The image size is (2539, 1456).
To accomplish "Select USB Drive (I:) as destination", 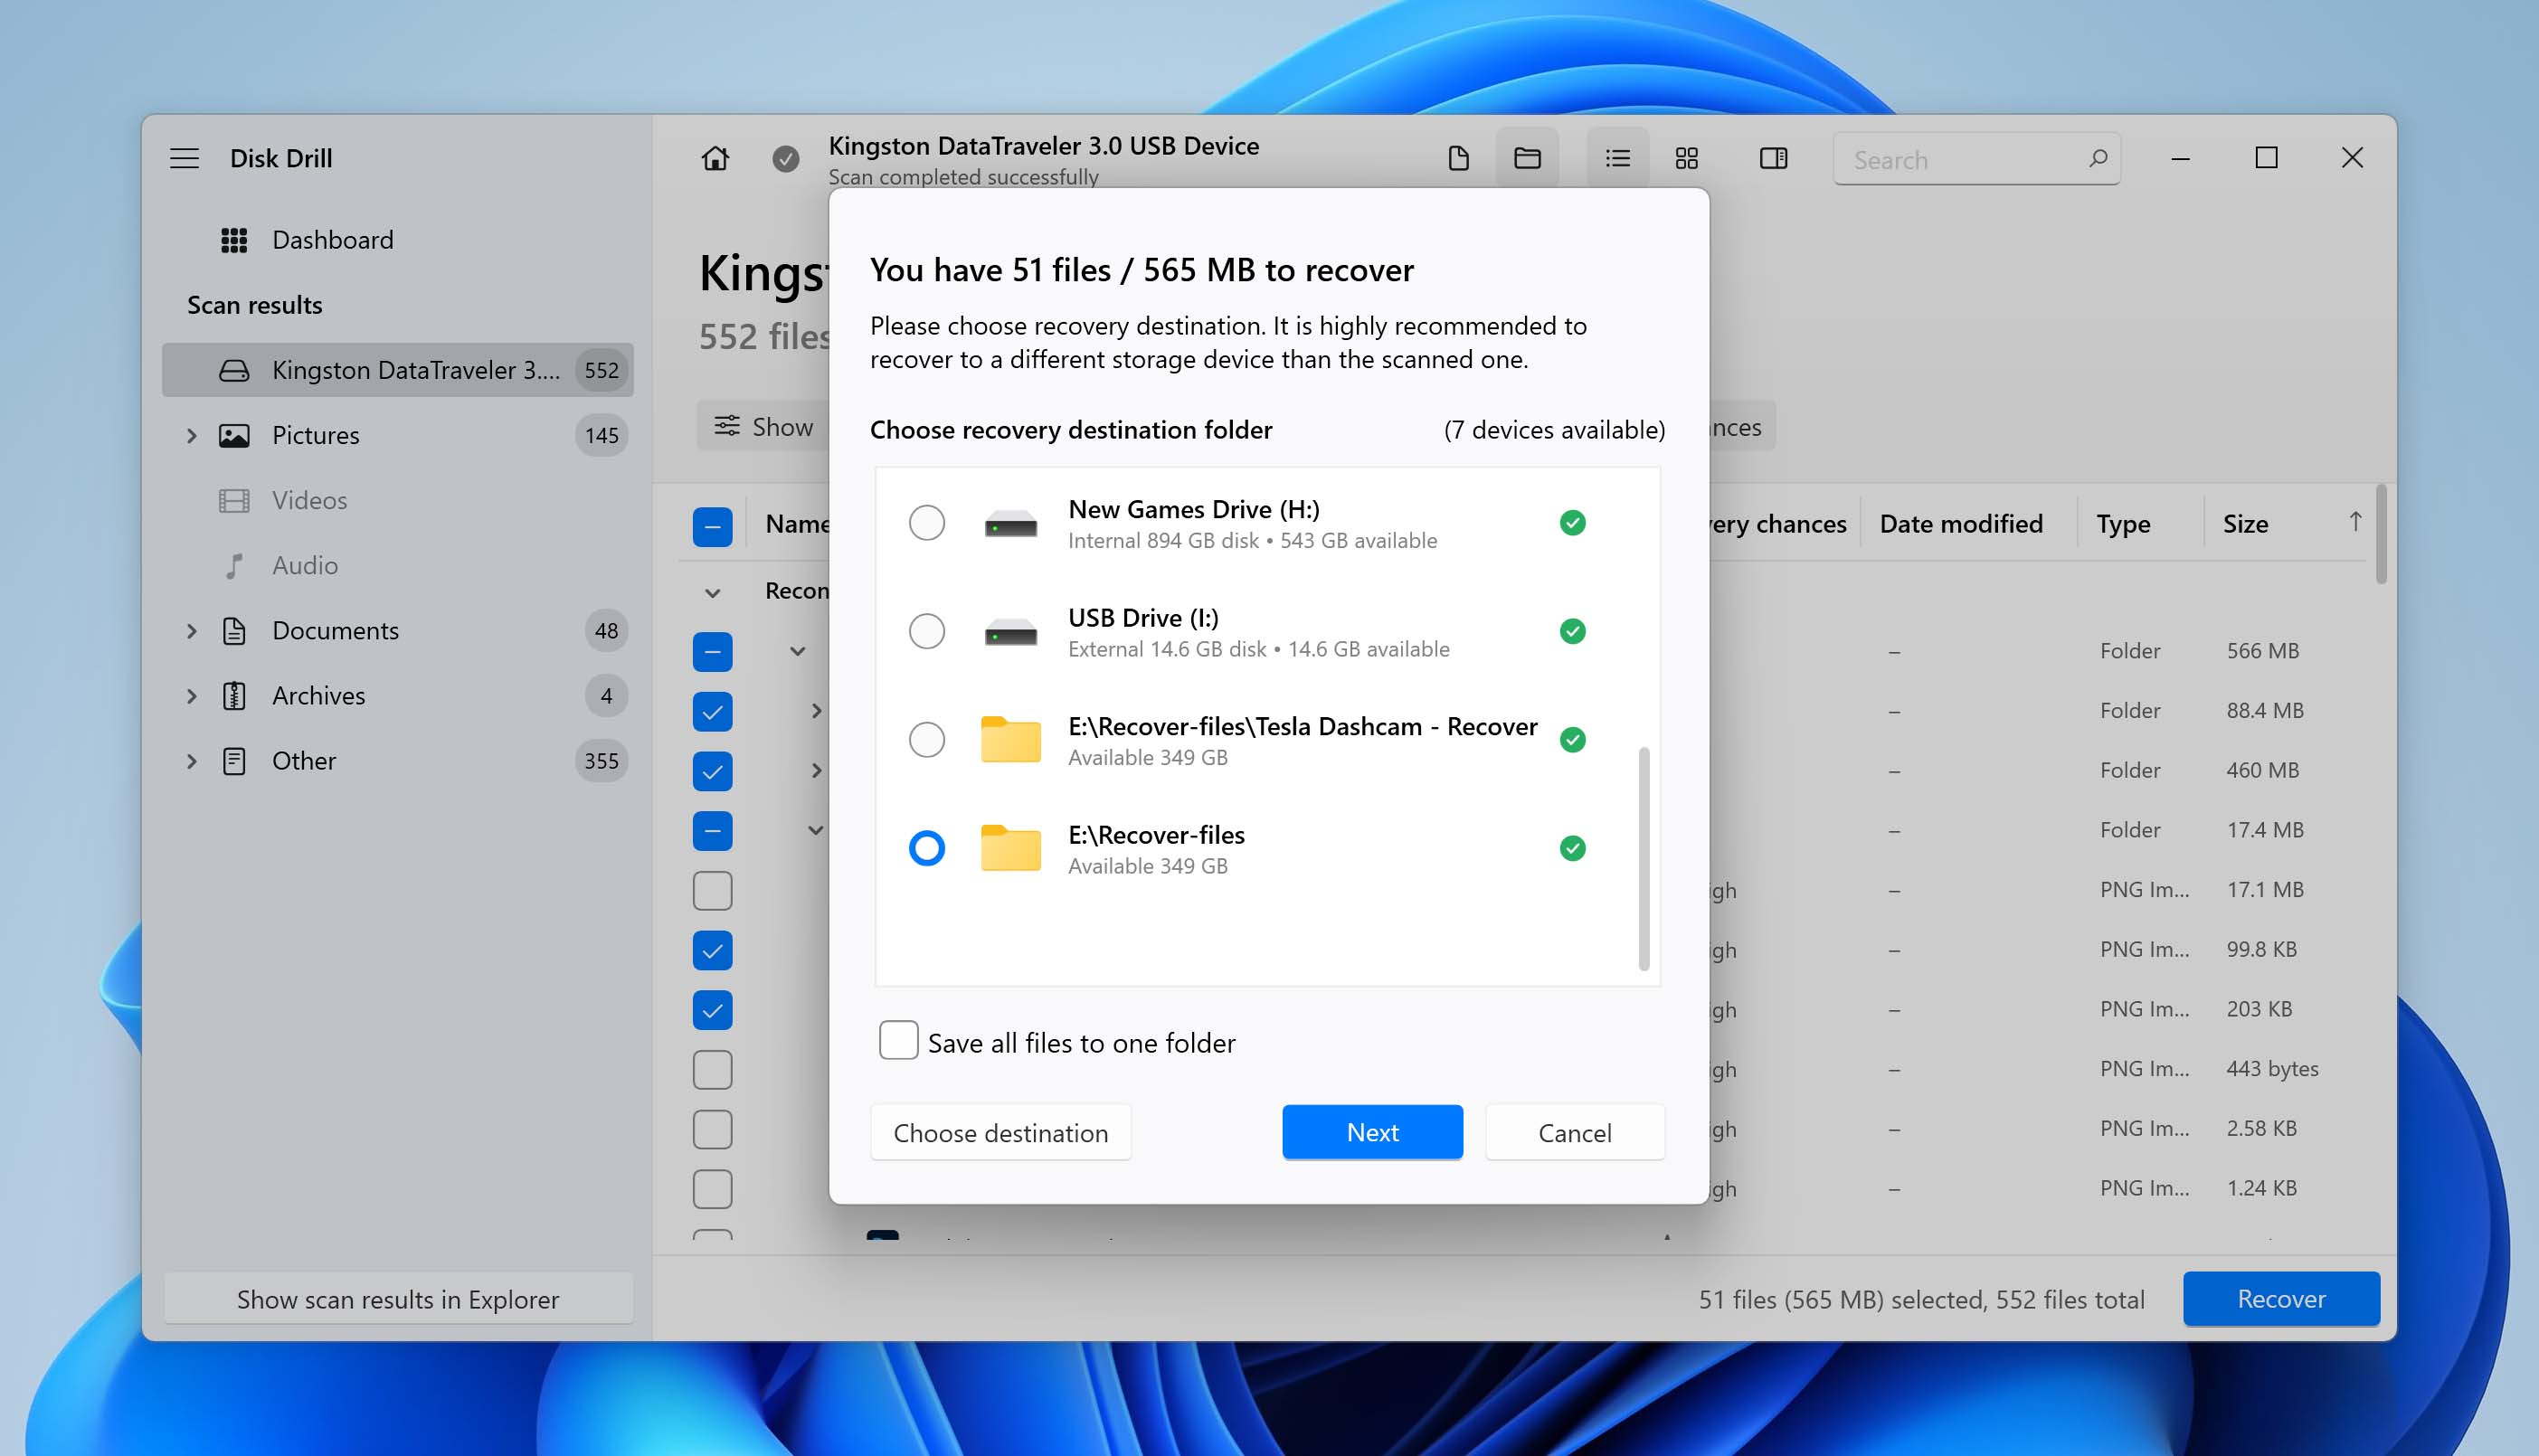I will point(926,631).
